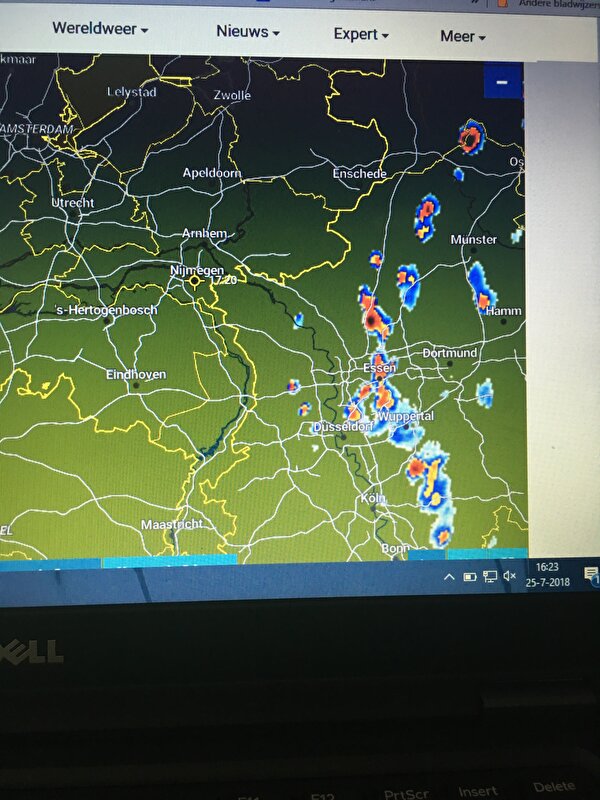Click the Hamm city label
600x800 pixels.
click(504, 311)
